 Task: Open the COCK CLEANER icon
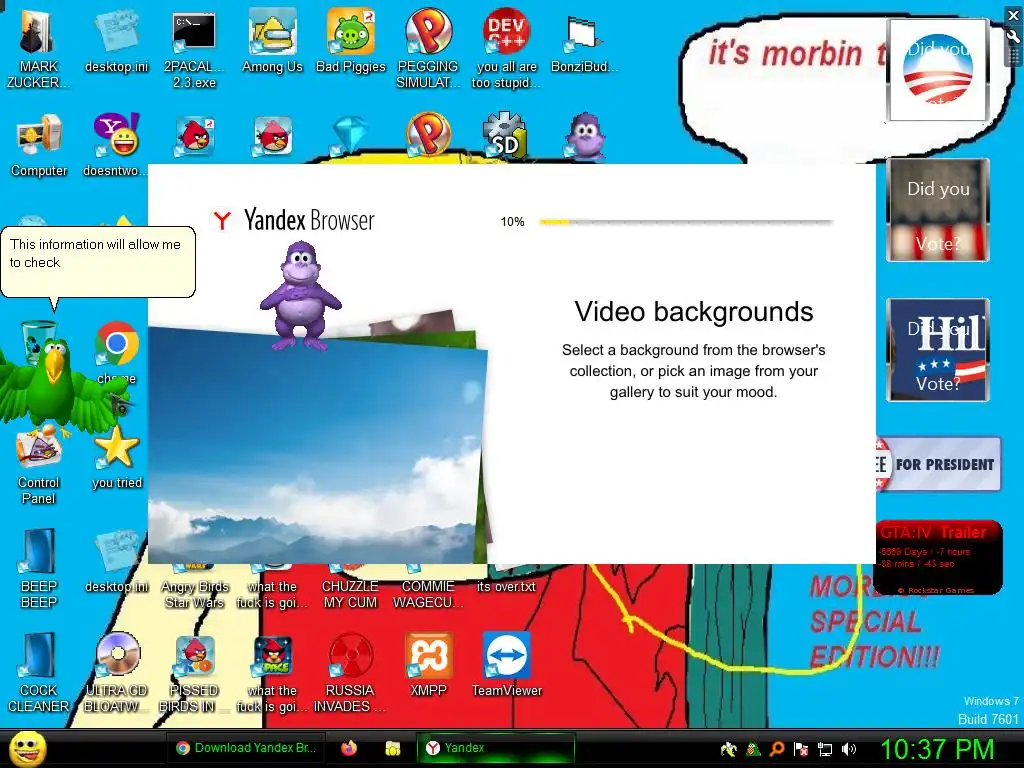tap(39, 673)
